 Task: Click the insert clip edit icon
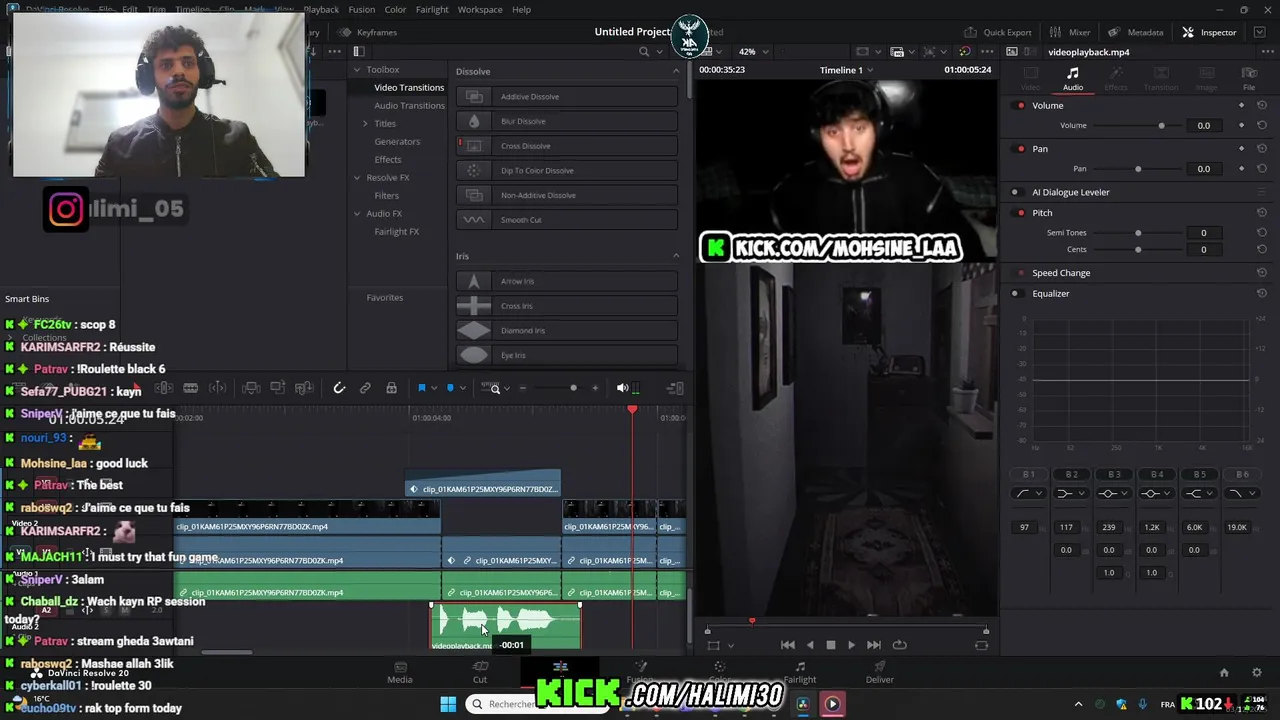click(x=252, y=388)
